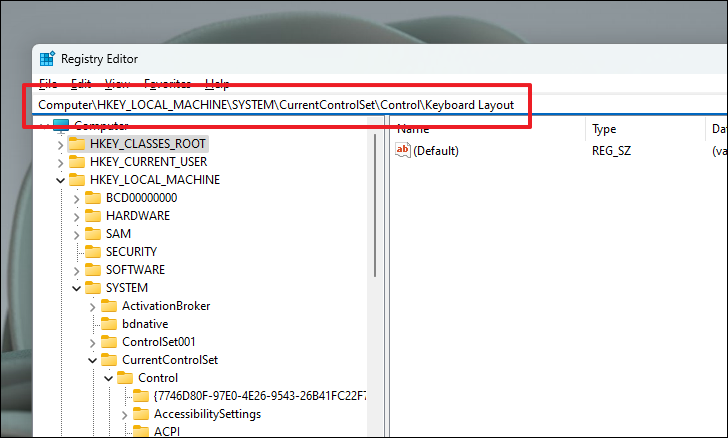Expand the BCD00000000 chevron
The height and width of the screenshot is (438, 728).
pyautogui.click(x=77, y=199)
